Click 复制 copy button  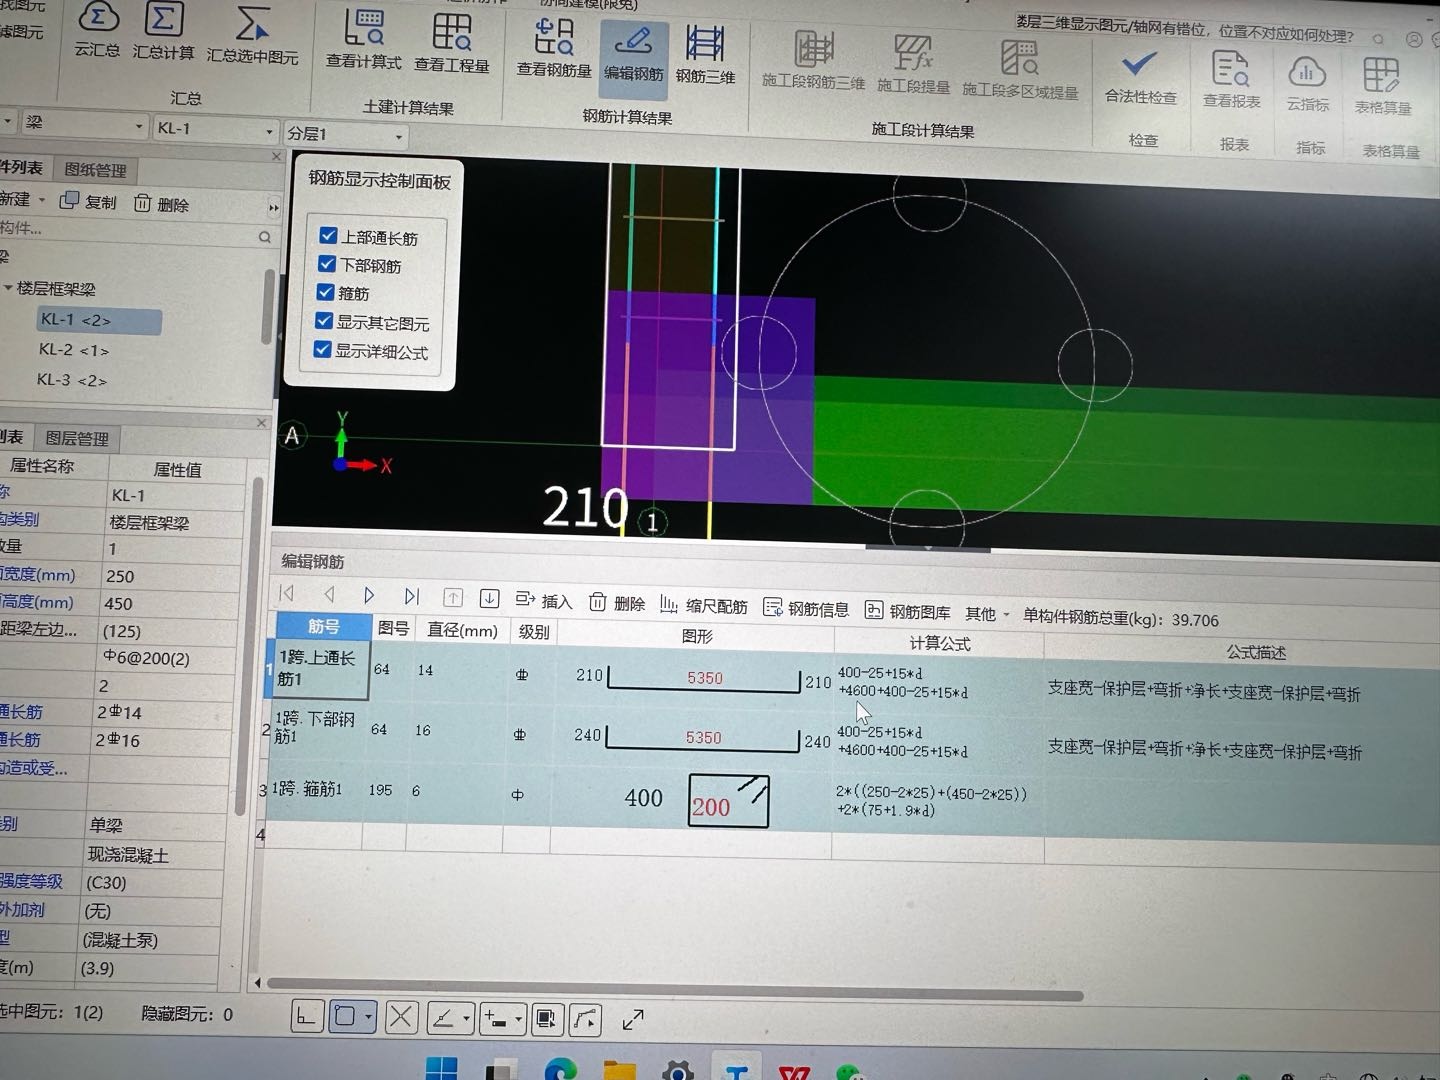point(88,202)
